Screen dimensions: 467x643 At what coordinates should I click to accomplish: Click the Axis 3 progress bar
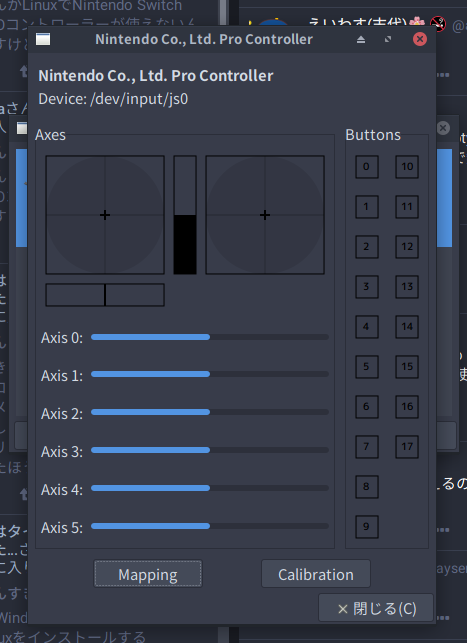pyautogui.click(x=210, y=450)
